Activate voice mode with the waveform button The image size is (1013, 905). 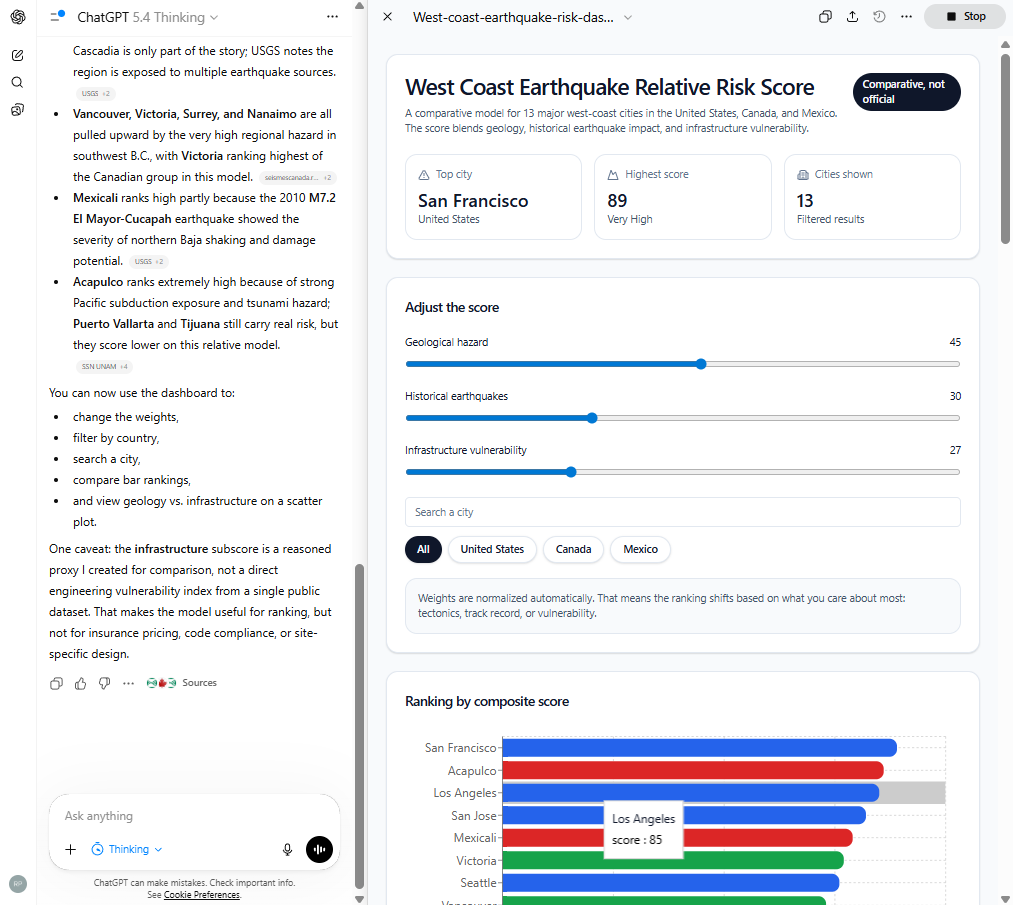[x=319, y=849]
